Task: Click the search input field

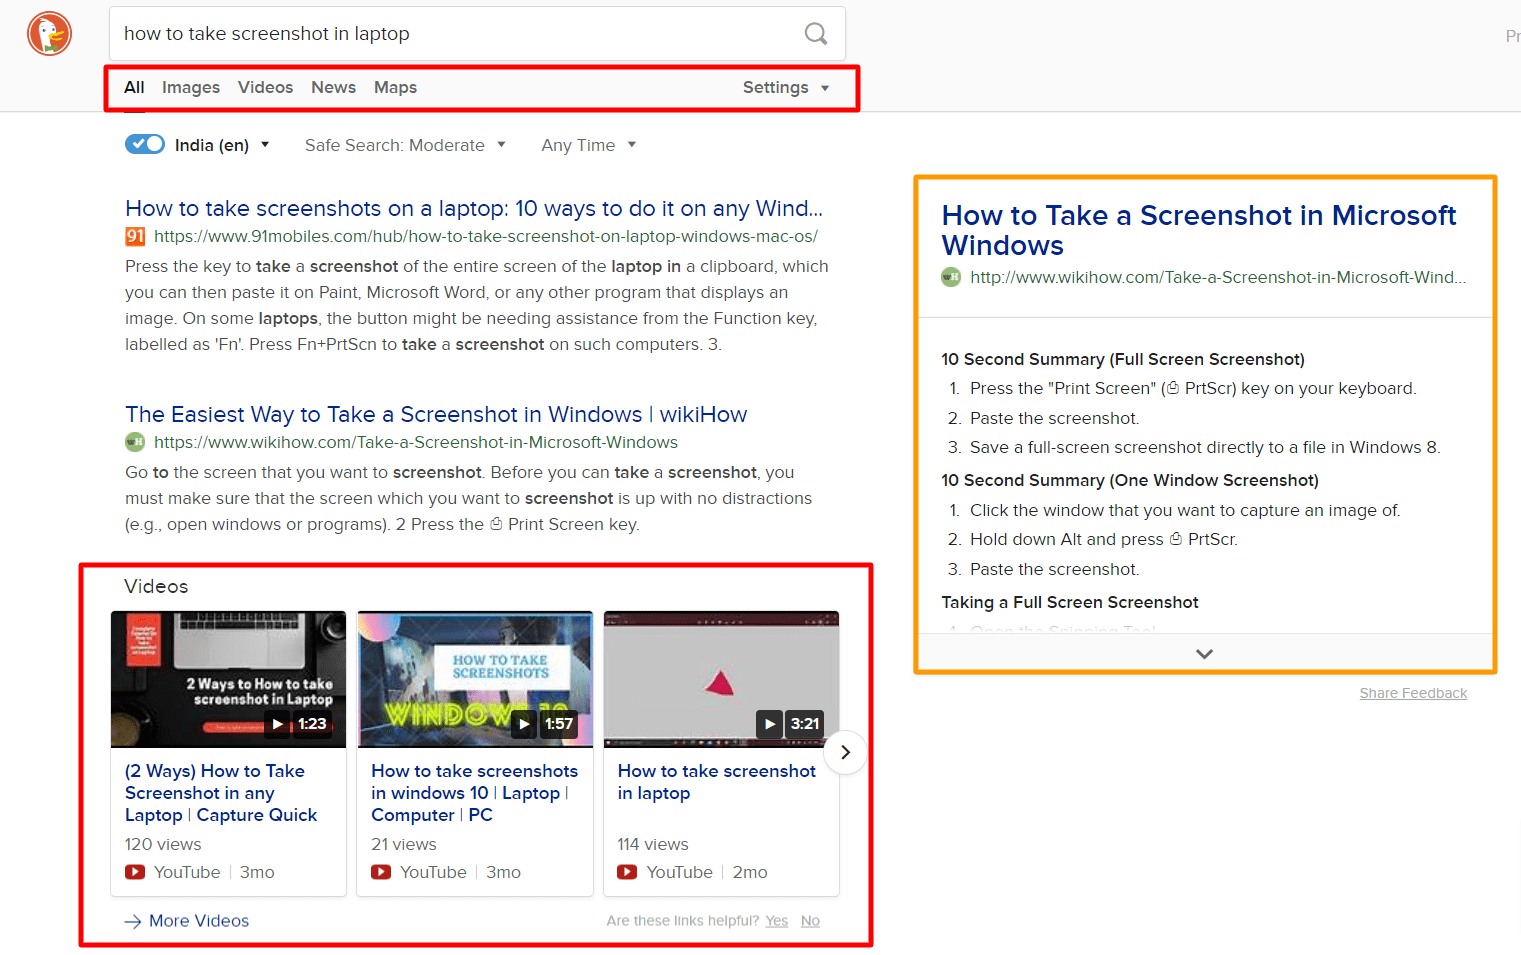Action: pyautogui.click(x=456, y=34)
